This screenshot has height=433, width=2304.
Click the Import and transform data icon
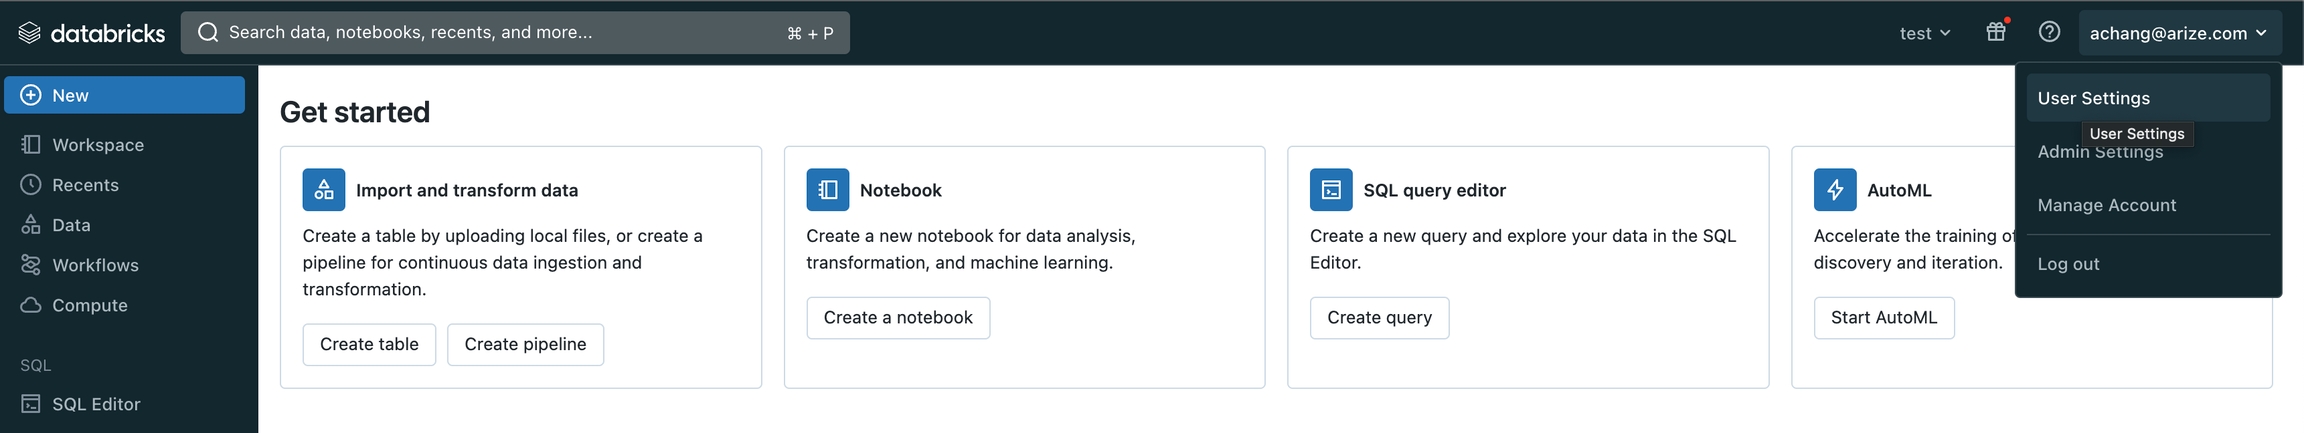tap(324, 190)
